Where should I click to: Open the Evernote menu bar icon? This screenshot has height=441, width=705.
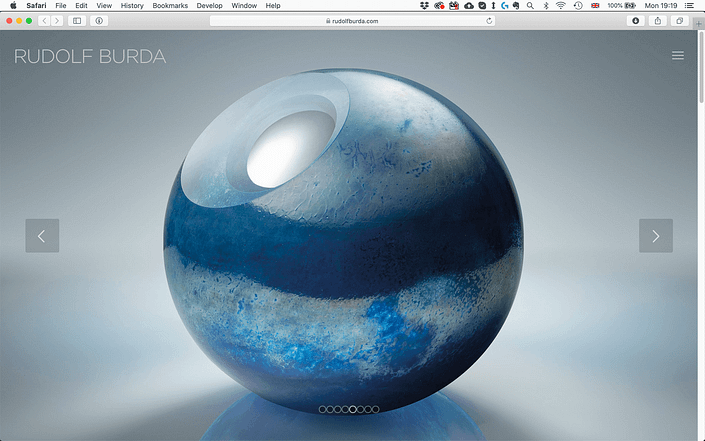point(516,5)
